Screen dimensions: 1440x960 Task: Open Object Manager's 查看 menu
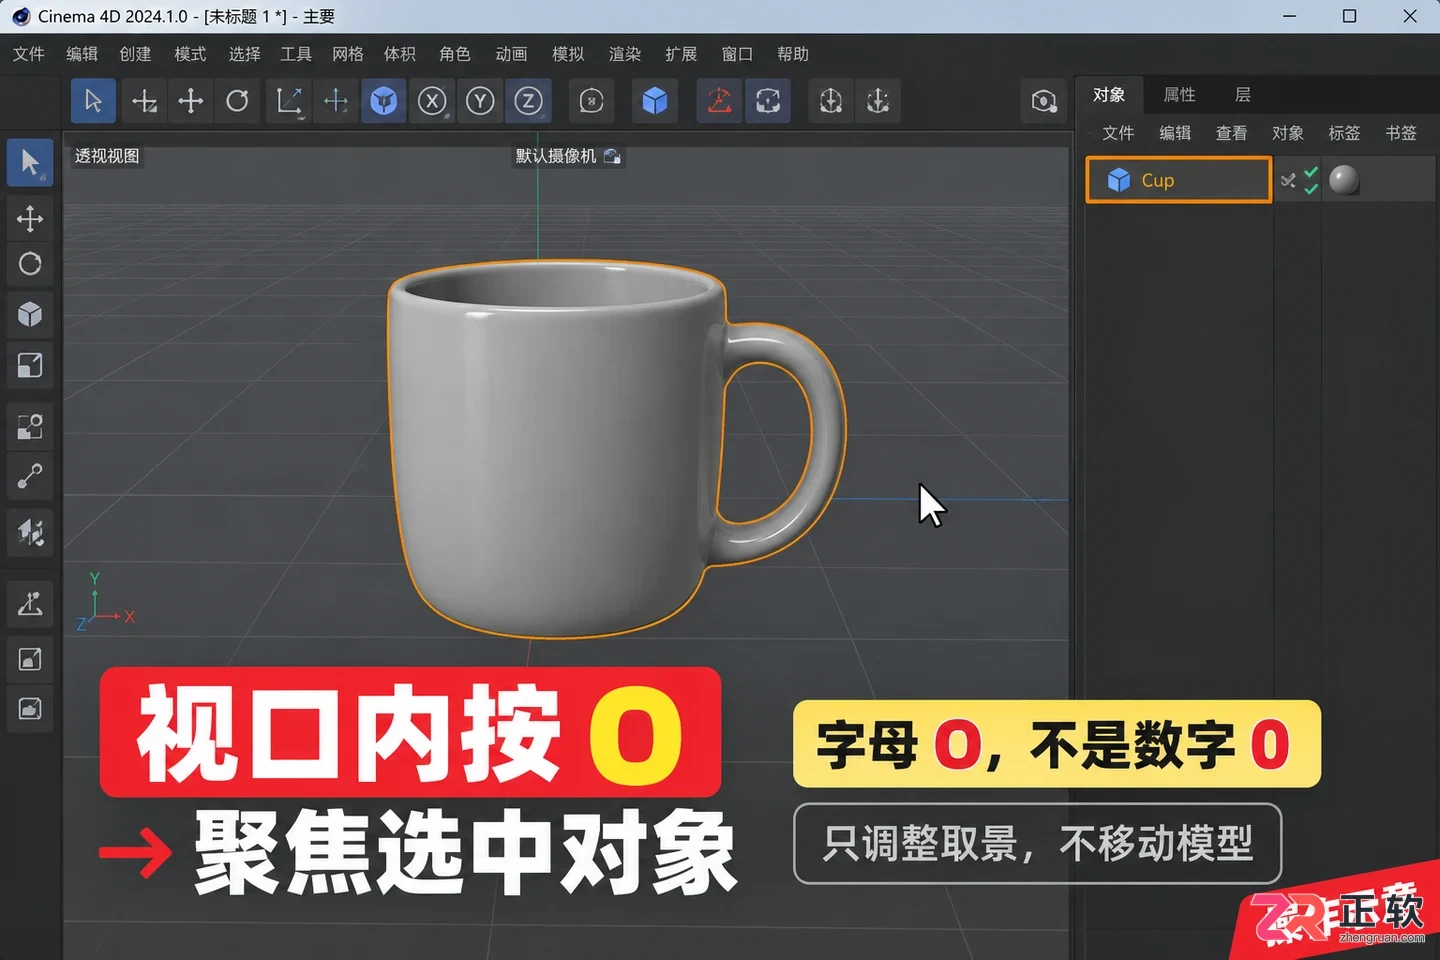click(1231, 133)
